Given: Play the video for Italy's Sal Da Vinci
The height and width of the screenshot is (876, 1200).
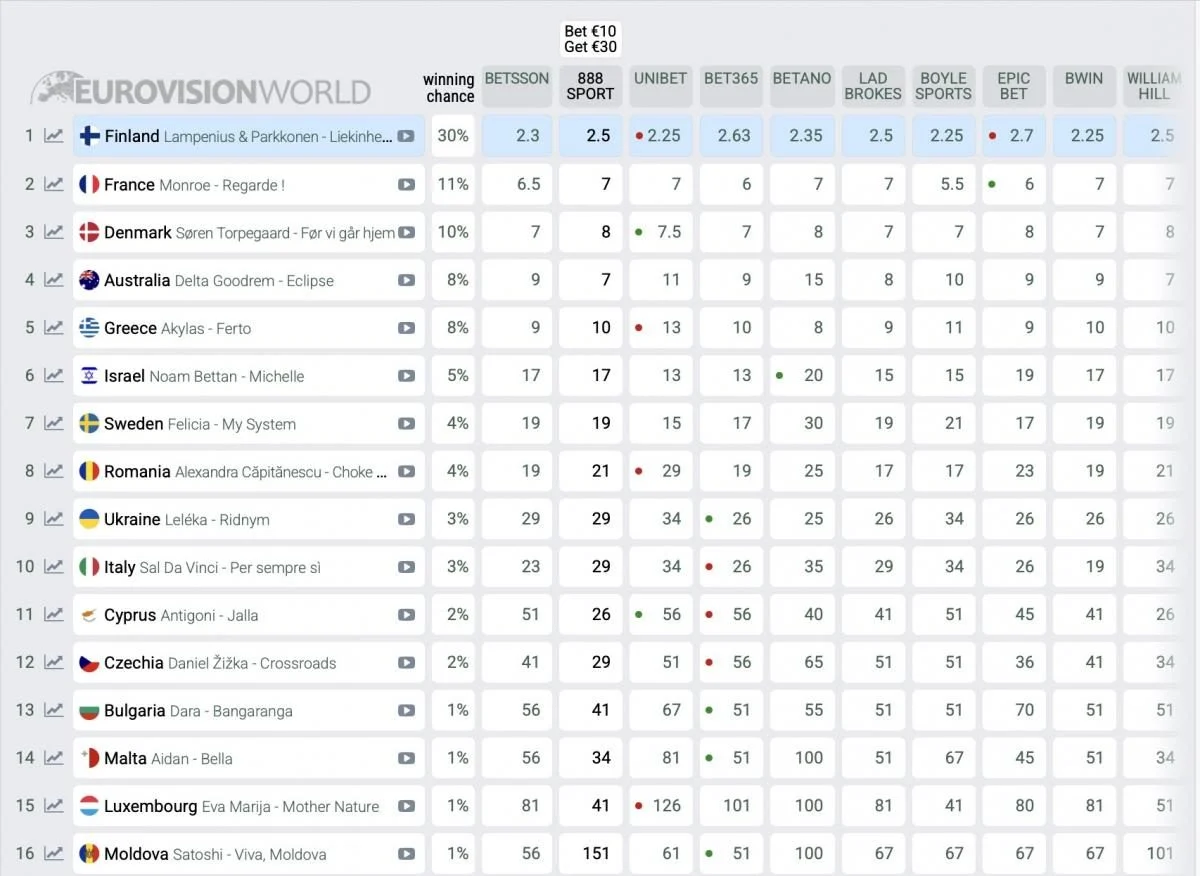Looking at the screenshot, I should (406, 567).
